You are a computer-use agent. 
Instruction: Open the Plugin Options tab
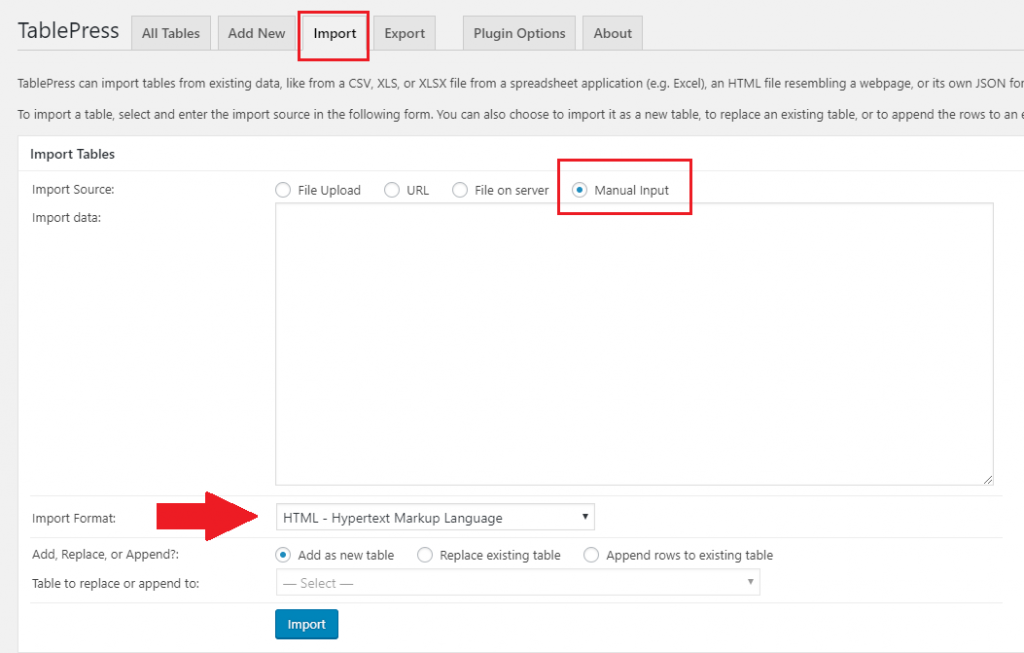518,32
